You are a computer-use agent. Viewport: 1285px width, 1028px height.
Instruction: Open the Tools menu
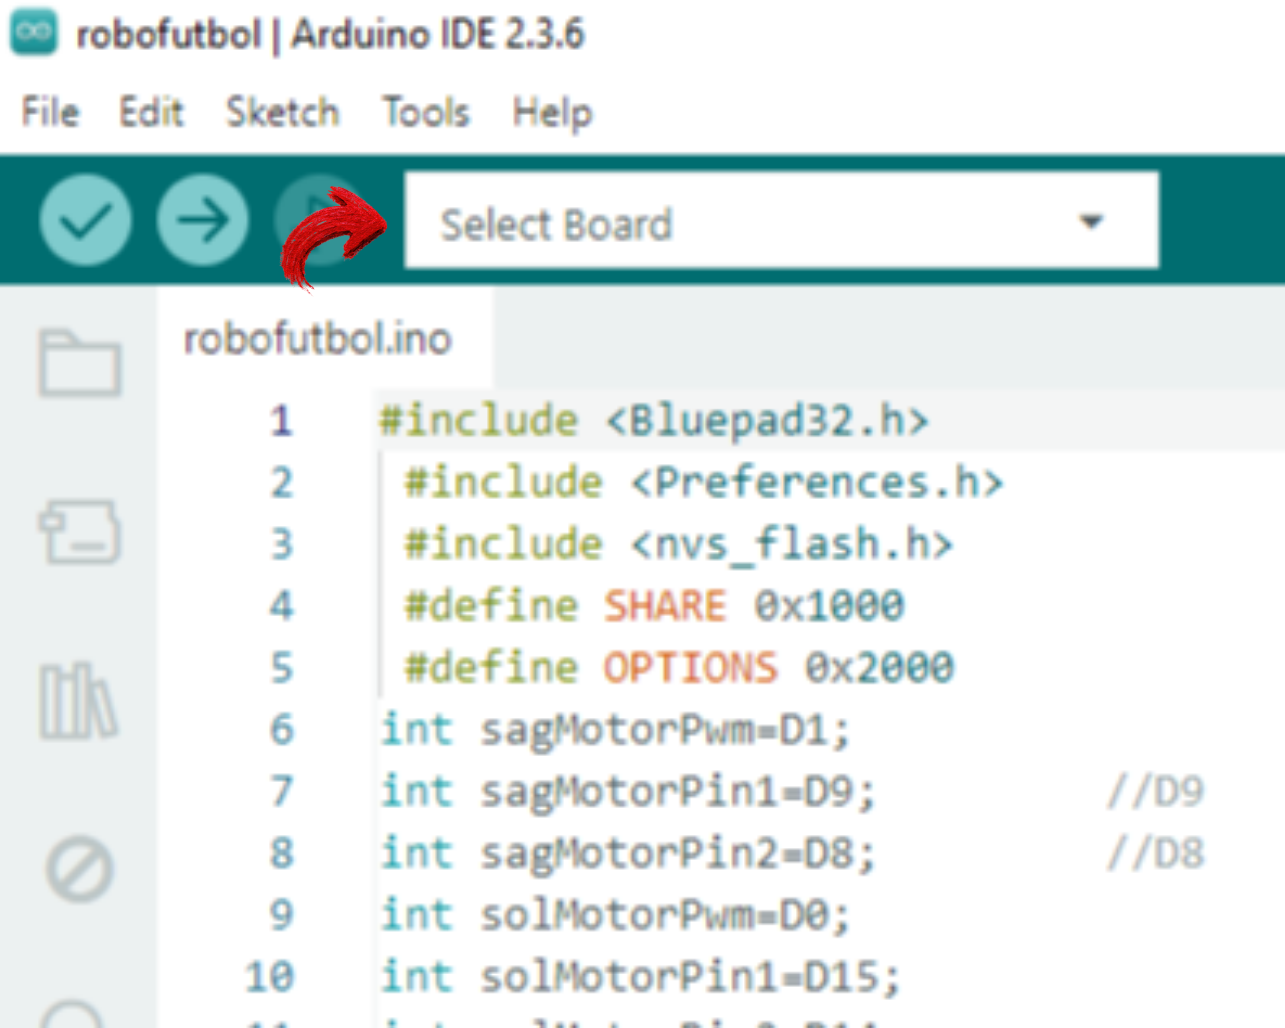pyautogui.click(x=425, y=112)
